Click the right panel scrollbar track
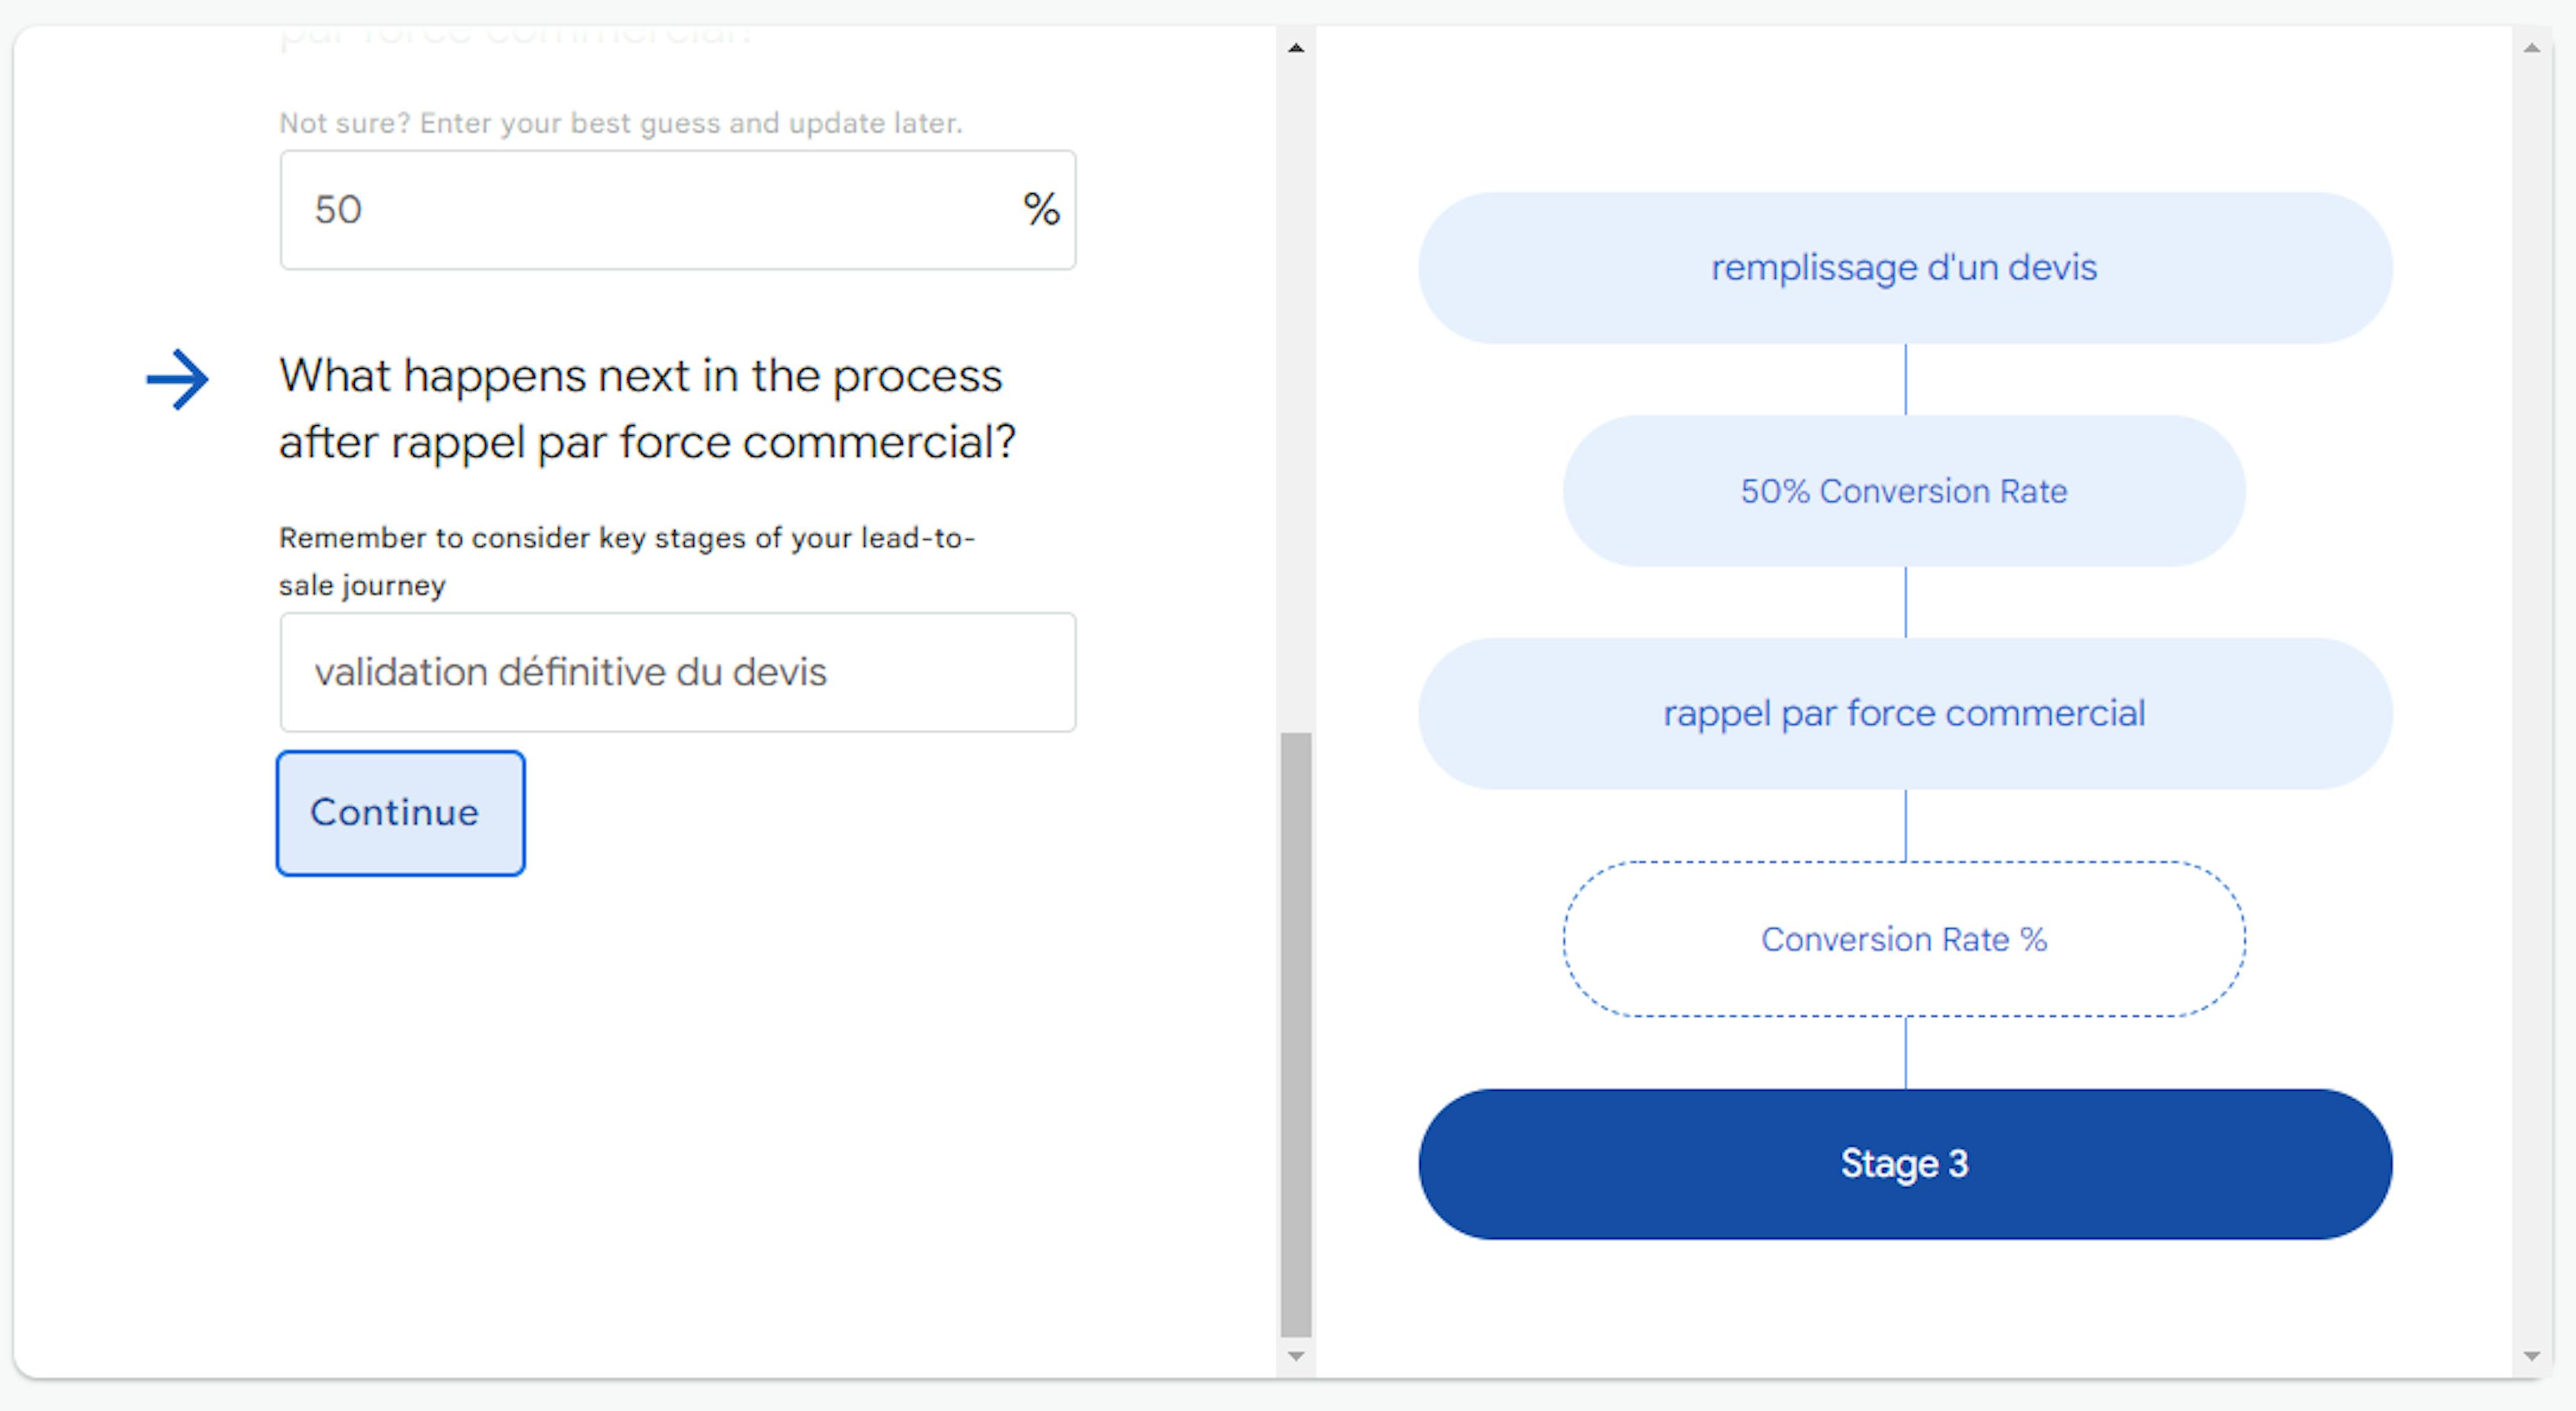This screenshot has width=2576, height=1411. click(x=2531, y=700)
